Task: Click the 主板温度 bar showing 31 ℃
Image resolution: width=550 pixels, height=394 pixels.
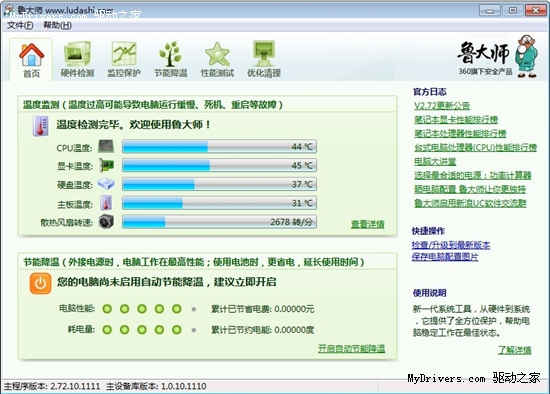Action: point(219,203)
